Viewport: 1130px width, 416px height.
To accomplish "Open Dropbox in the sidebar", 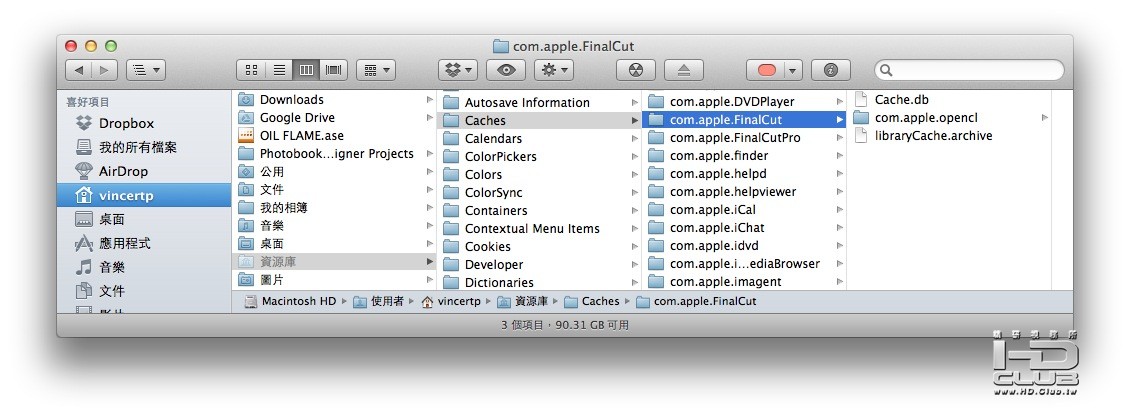I will [144, 123].
